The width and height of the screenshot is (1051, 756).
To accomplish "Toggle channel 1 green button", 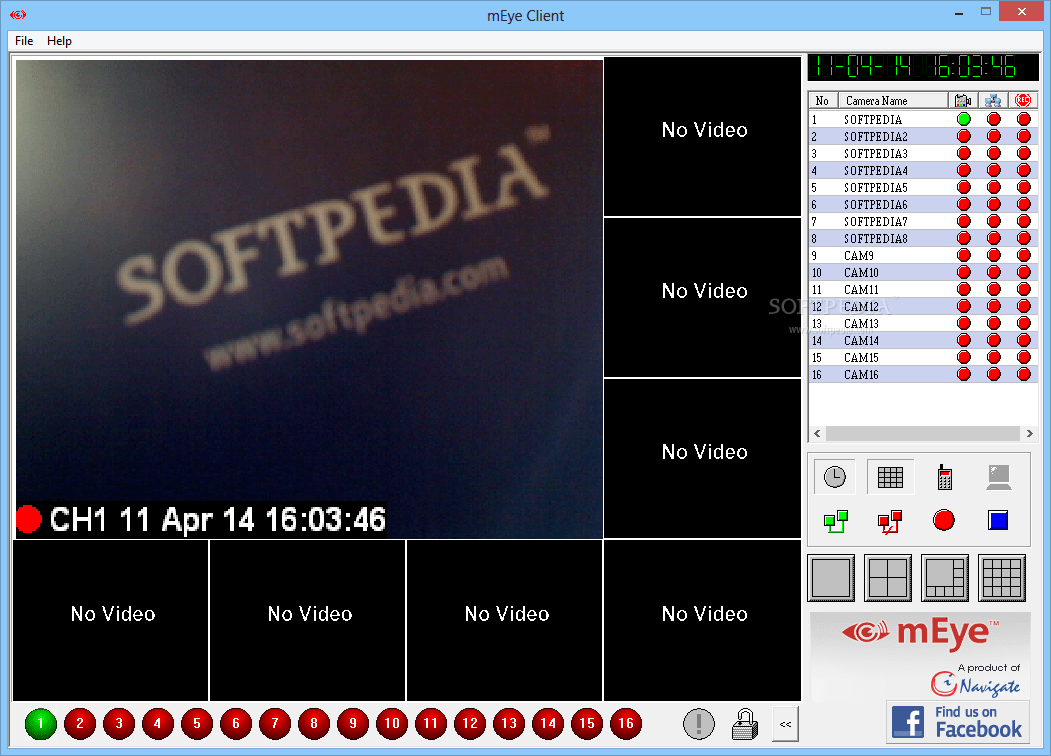I will click(x=40, y=724).
